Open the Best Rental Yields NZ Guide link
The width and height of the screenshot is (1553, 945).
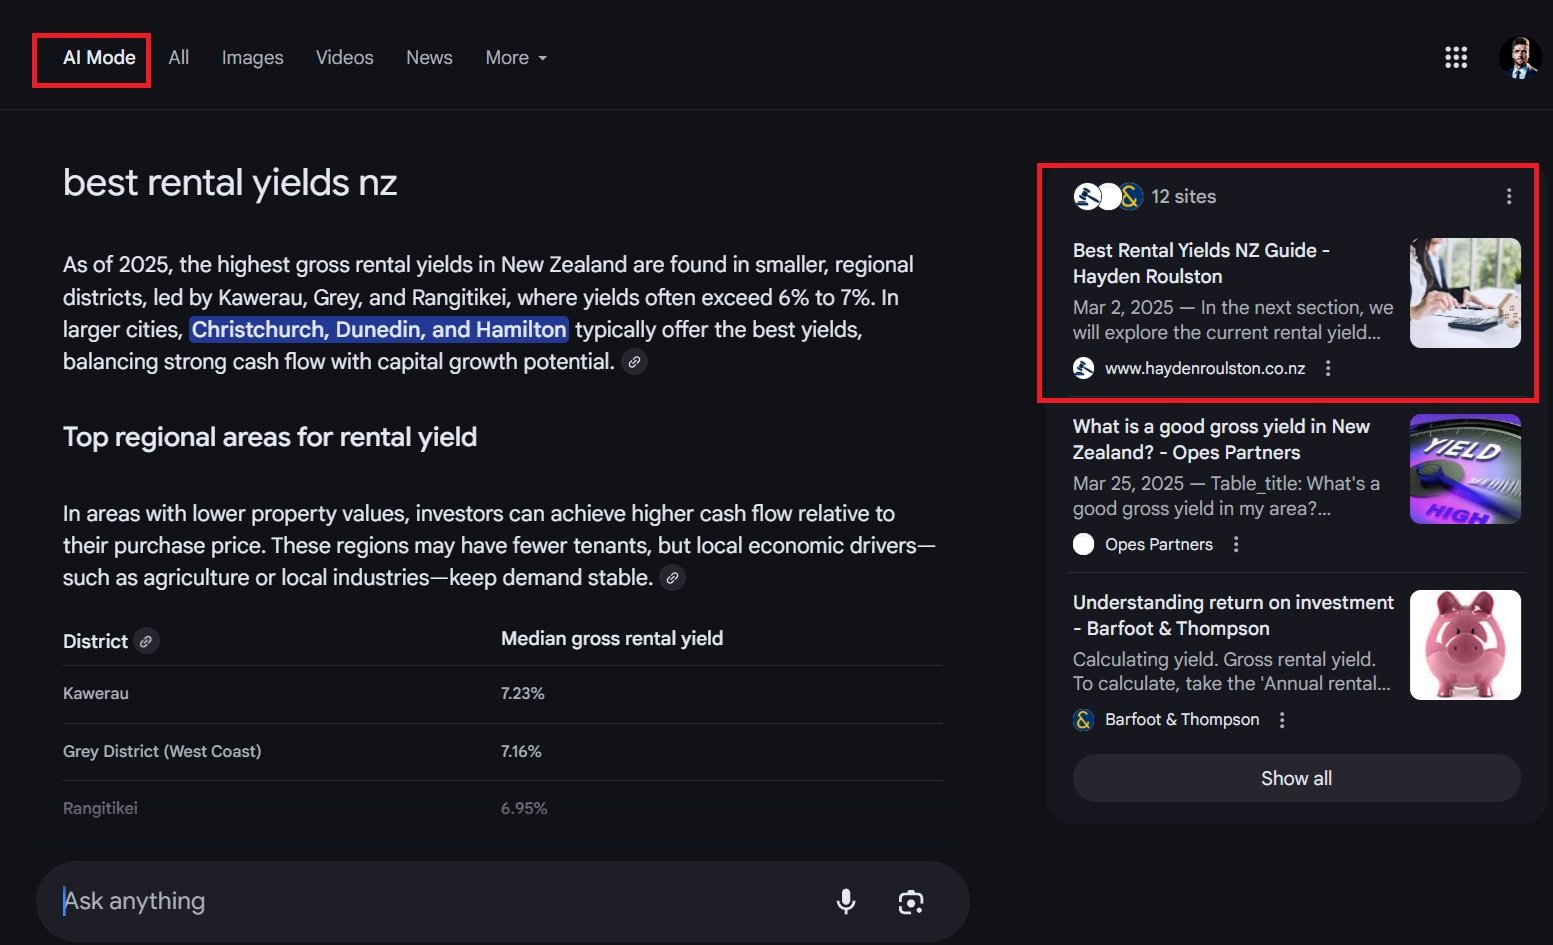point(1201,263)
